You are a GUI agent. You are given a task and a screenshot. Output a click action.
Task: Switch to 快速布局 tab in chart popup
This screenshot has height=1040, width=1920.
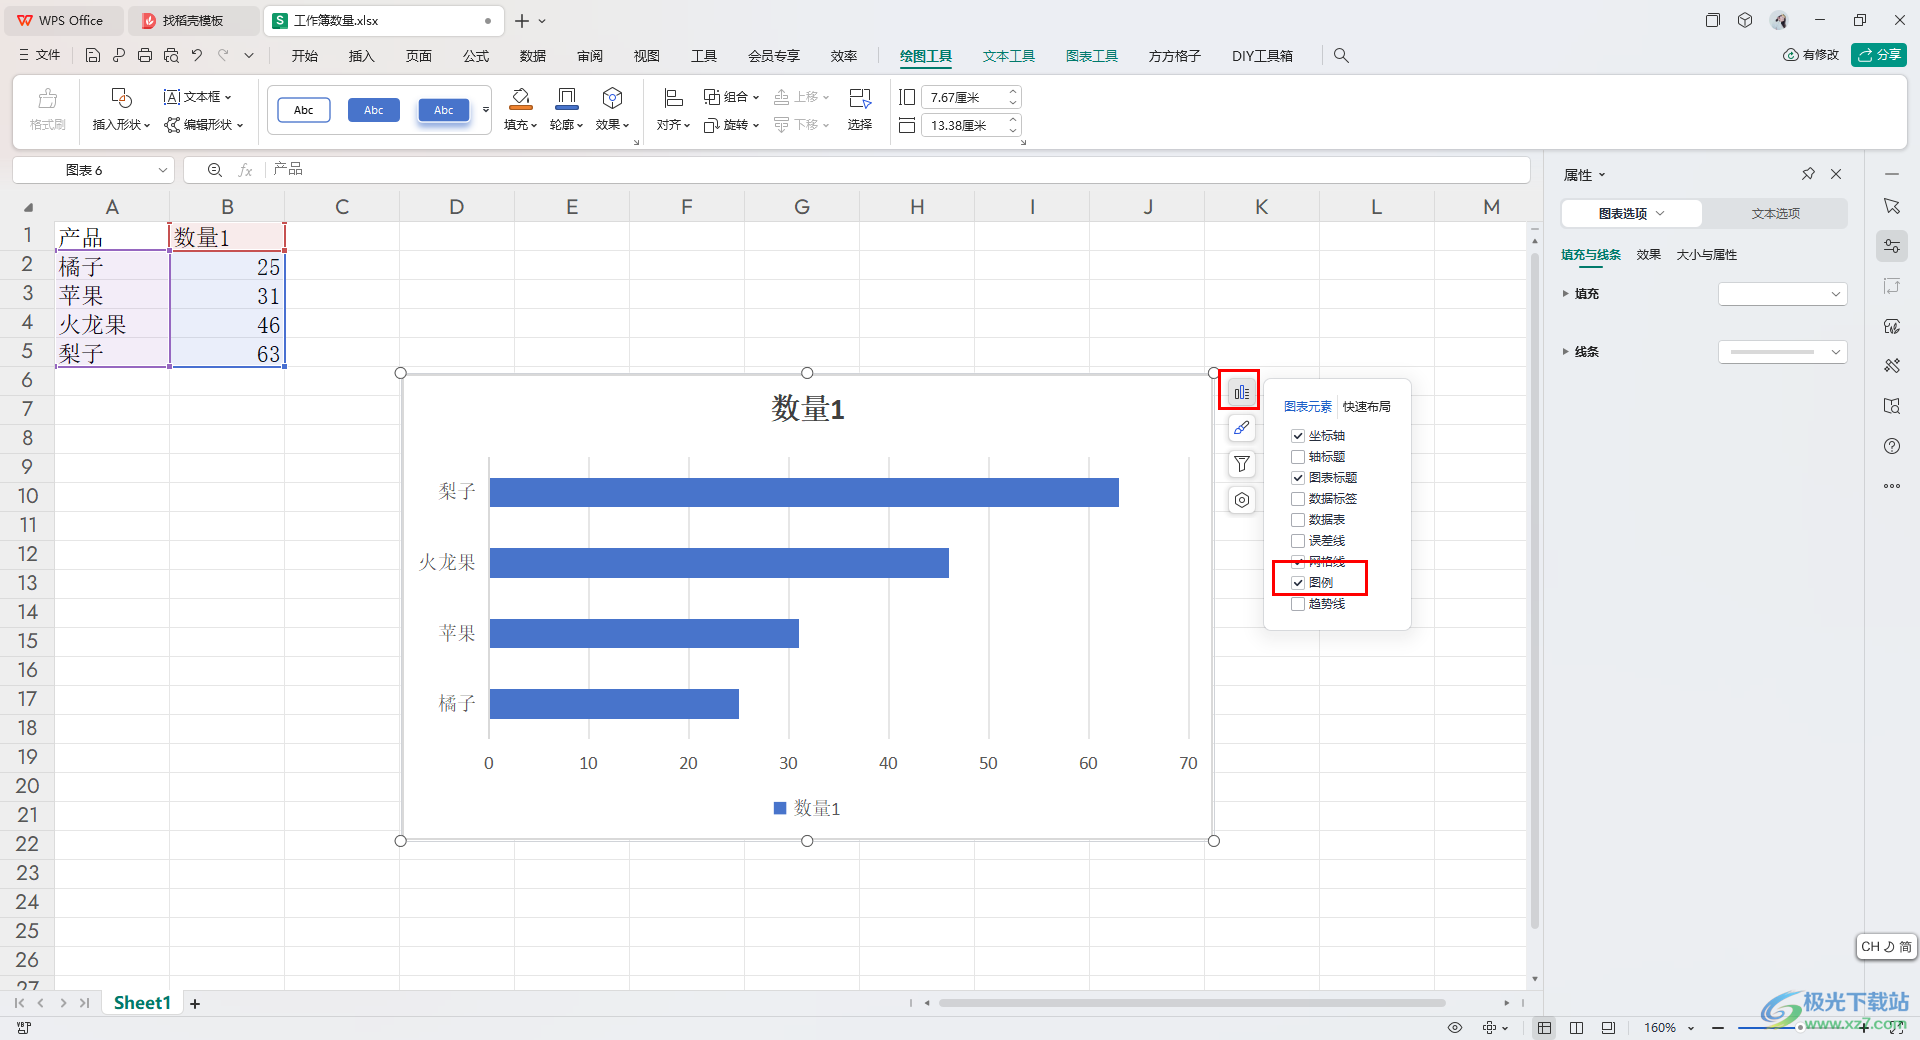point(1367,407)
